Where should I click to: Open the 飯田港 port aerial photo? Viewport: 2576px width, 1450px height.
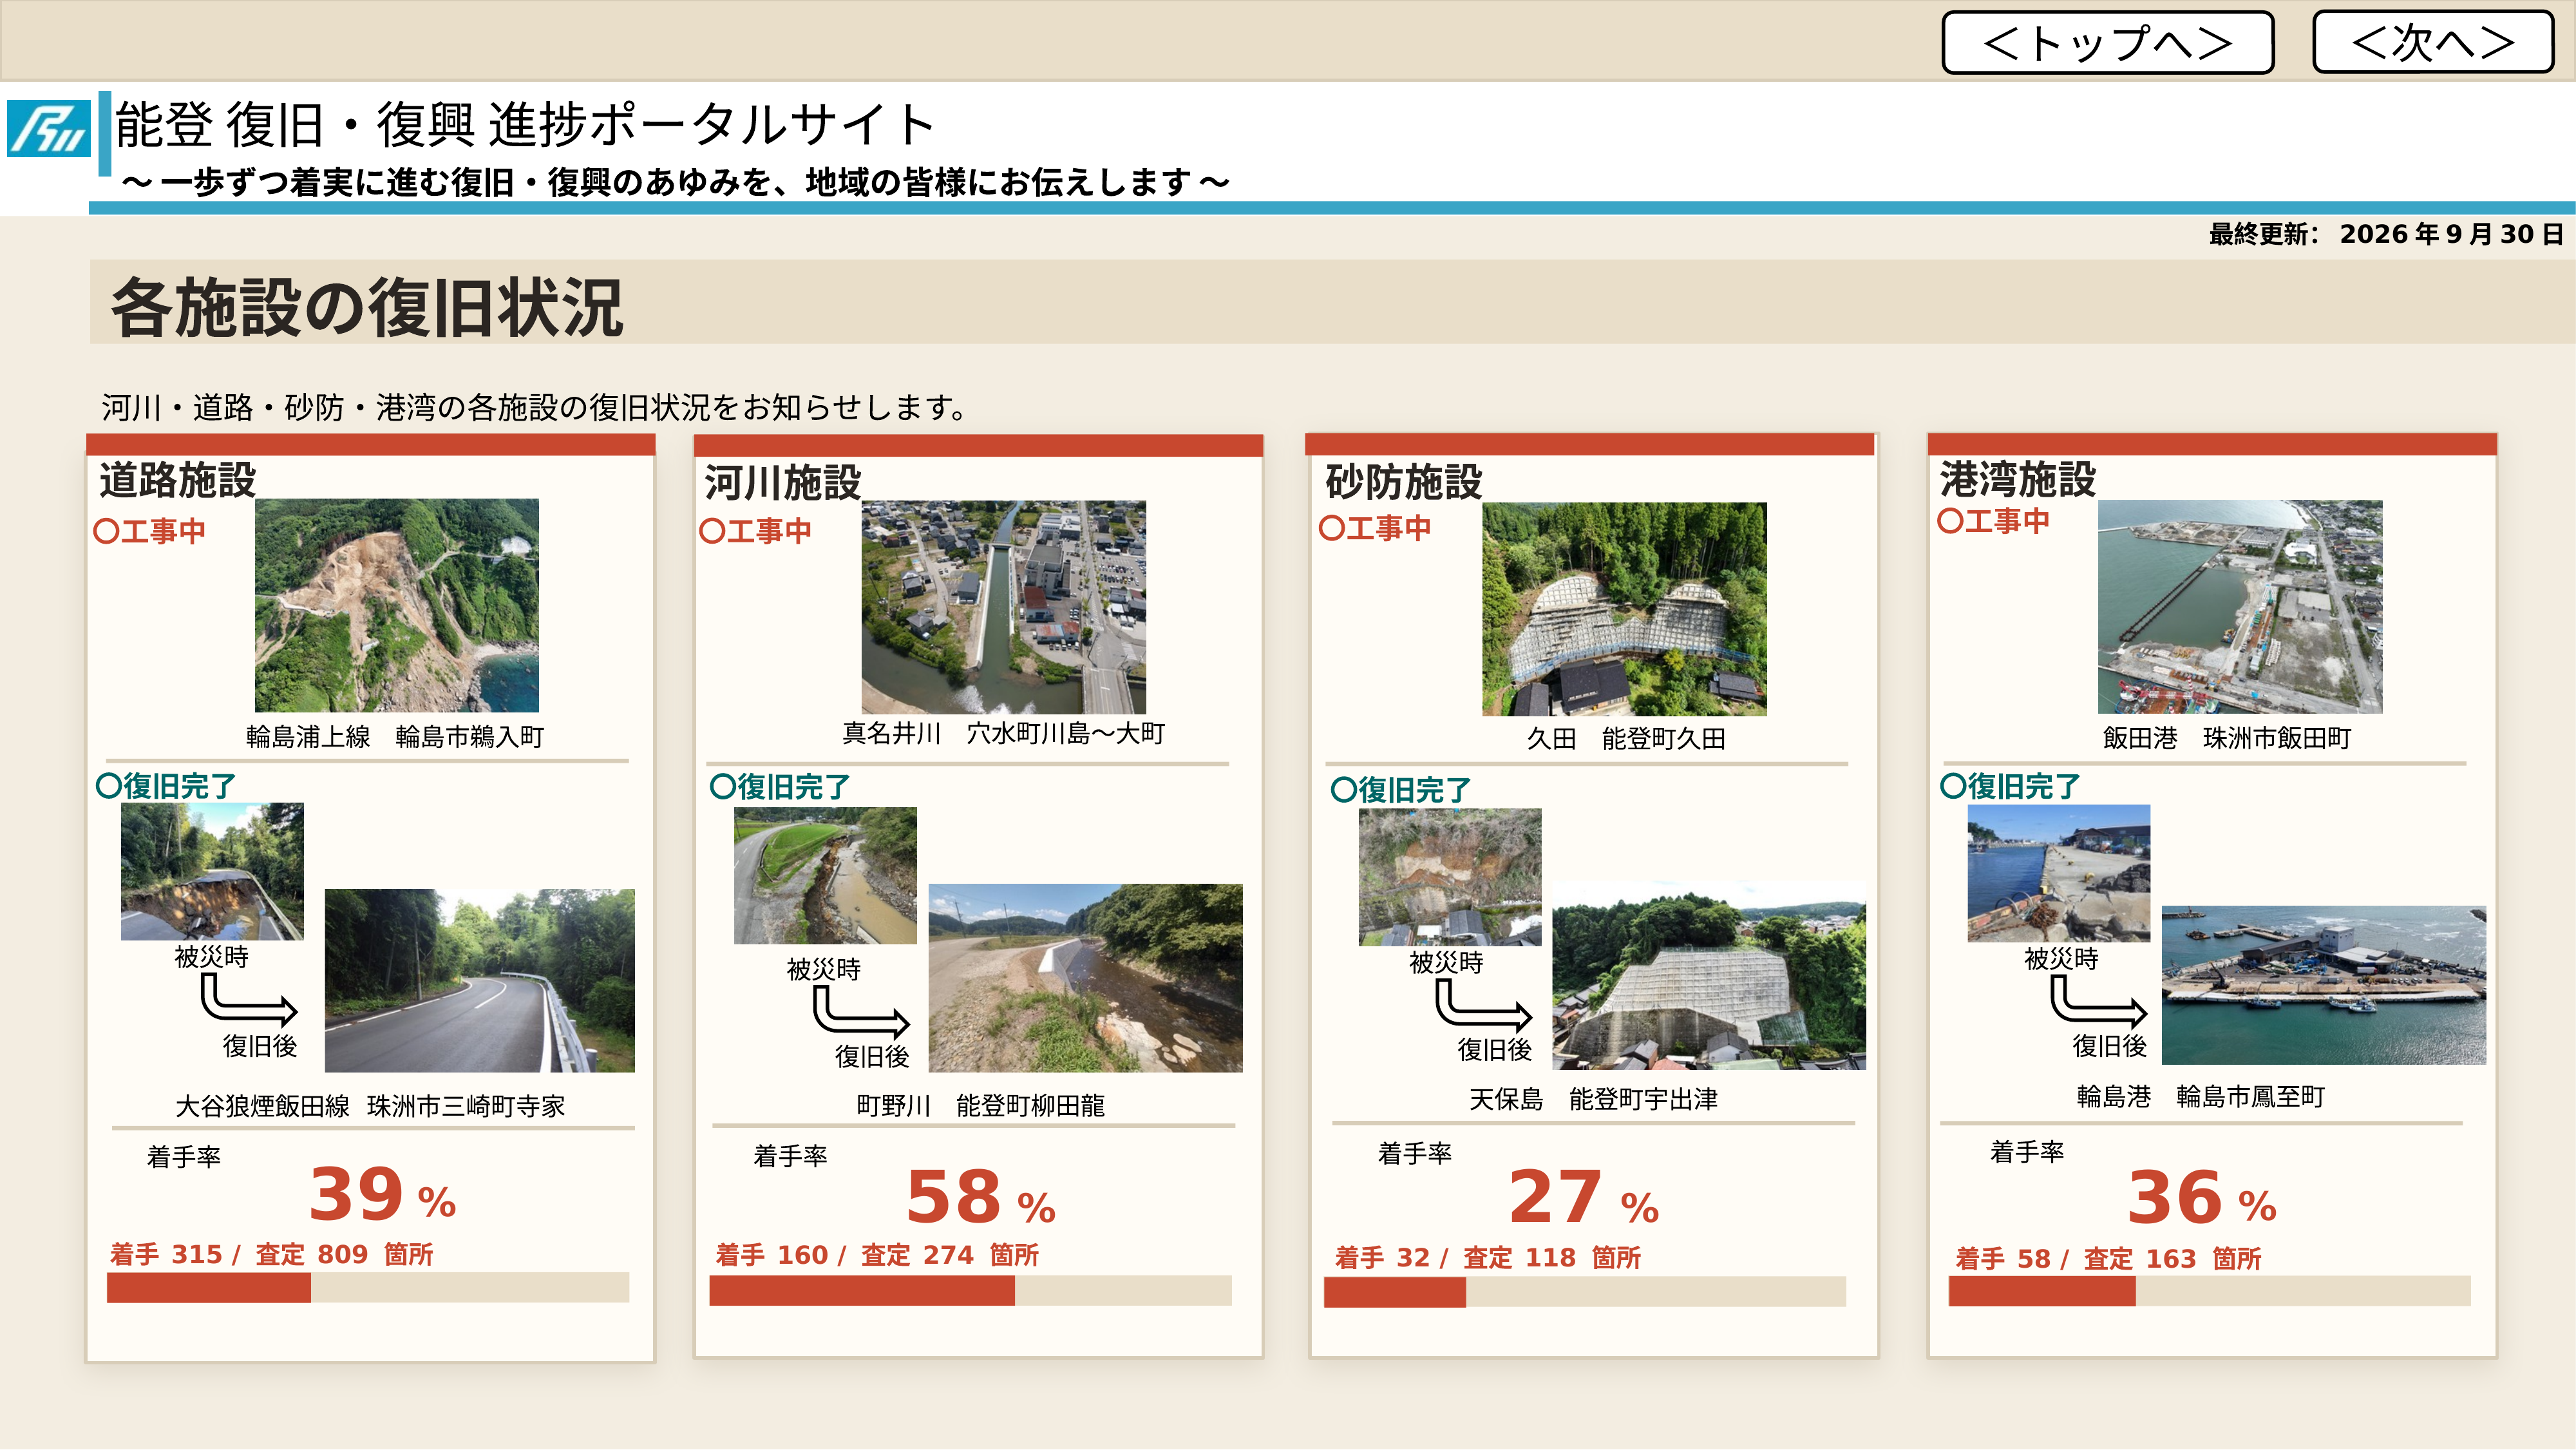2240,607
